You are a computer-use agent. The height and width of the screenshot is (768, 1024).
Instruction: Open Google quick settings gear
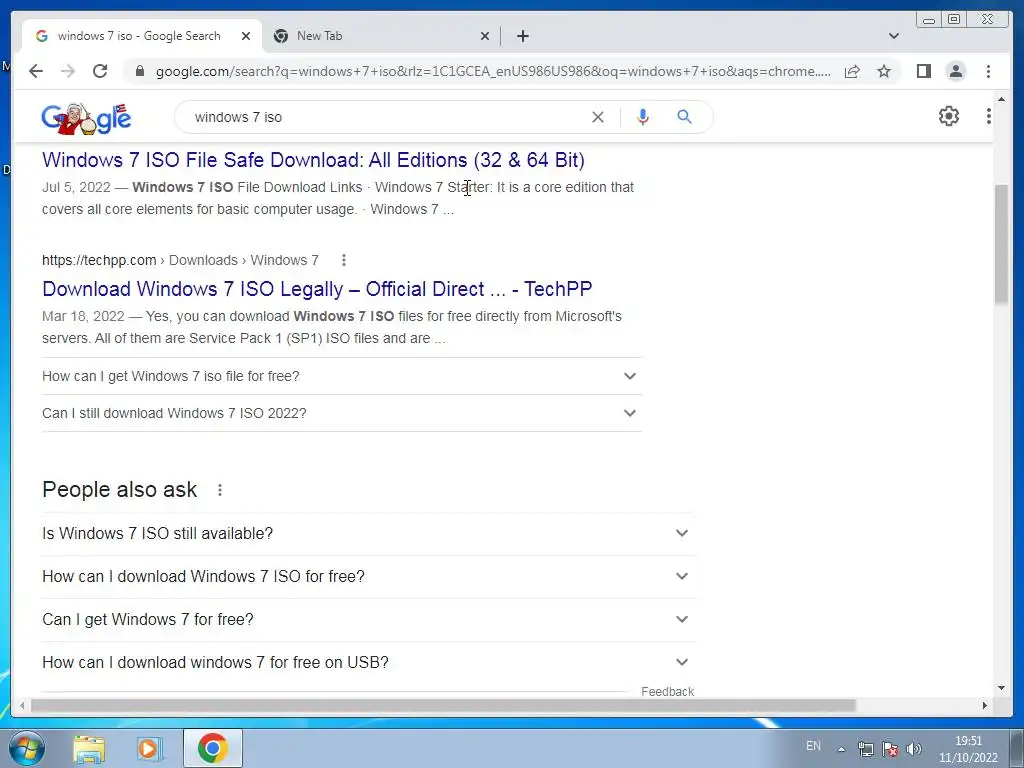[x=949, y=116]
